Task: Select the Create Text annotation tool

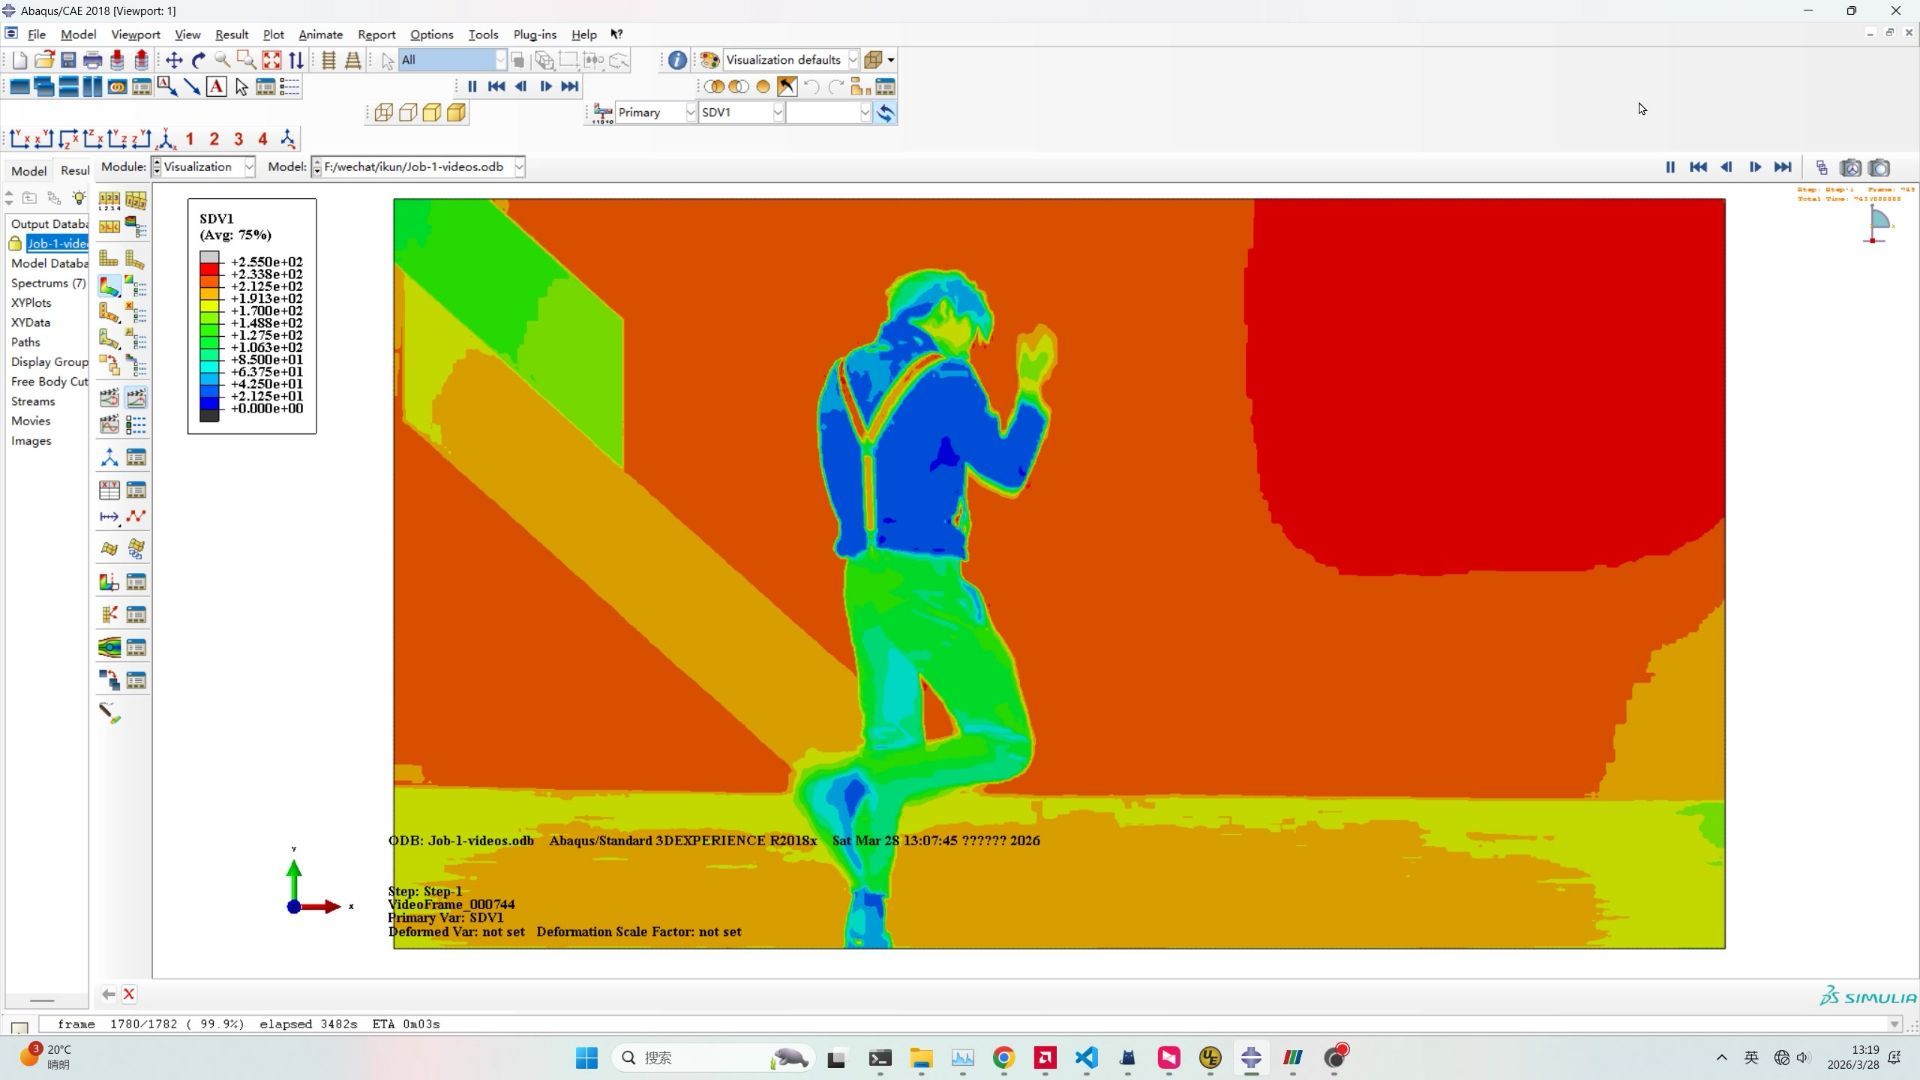Action: point(216,87)
